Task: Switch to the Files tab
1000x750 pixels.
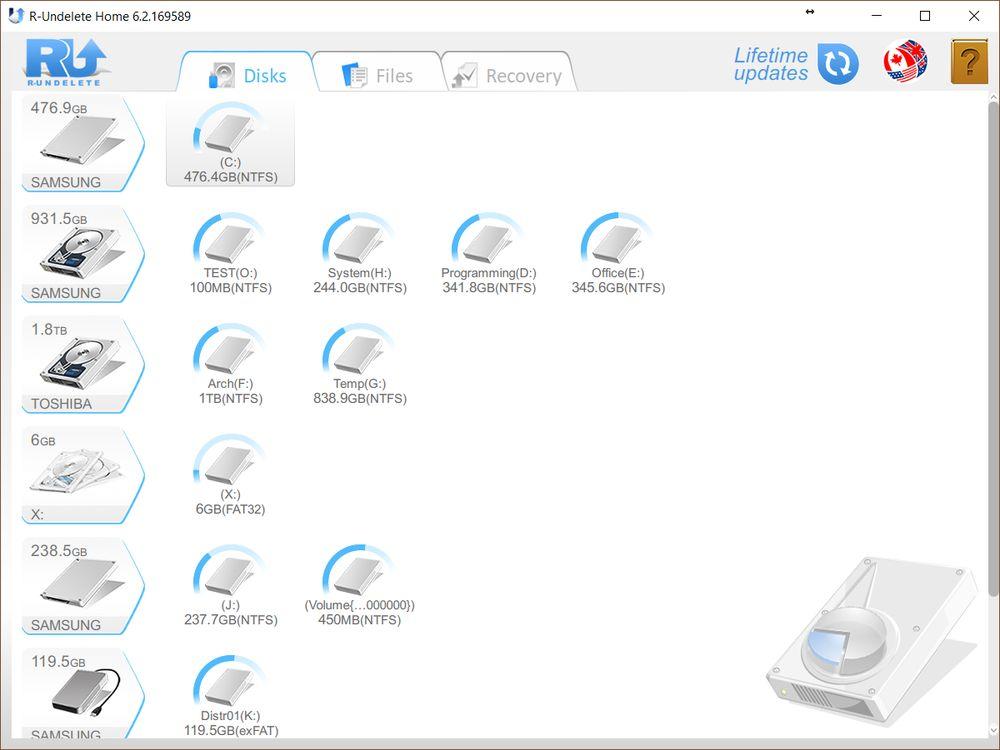Action: tap(378, 73)
